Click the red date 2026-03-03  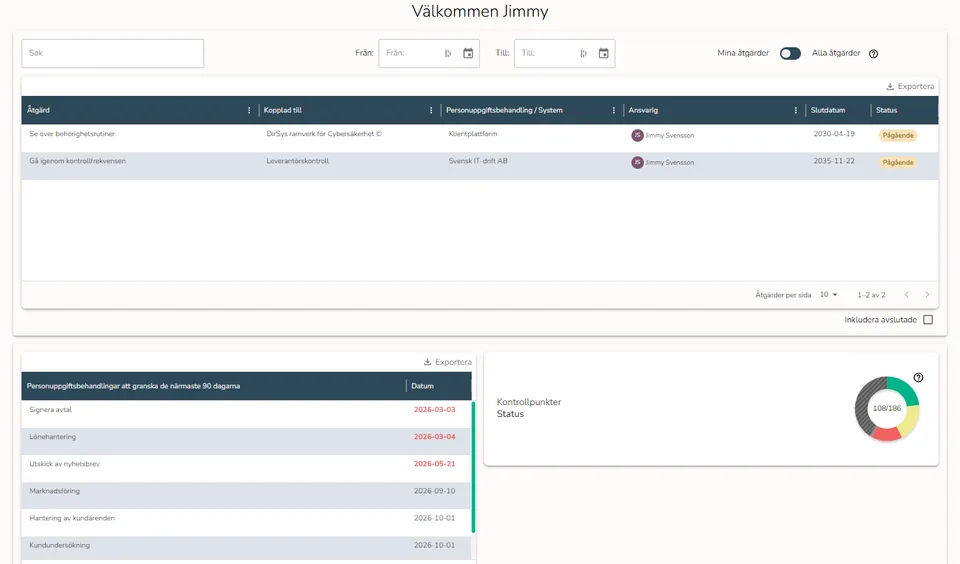[x=435, y=410]
